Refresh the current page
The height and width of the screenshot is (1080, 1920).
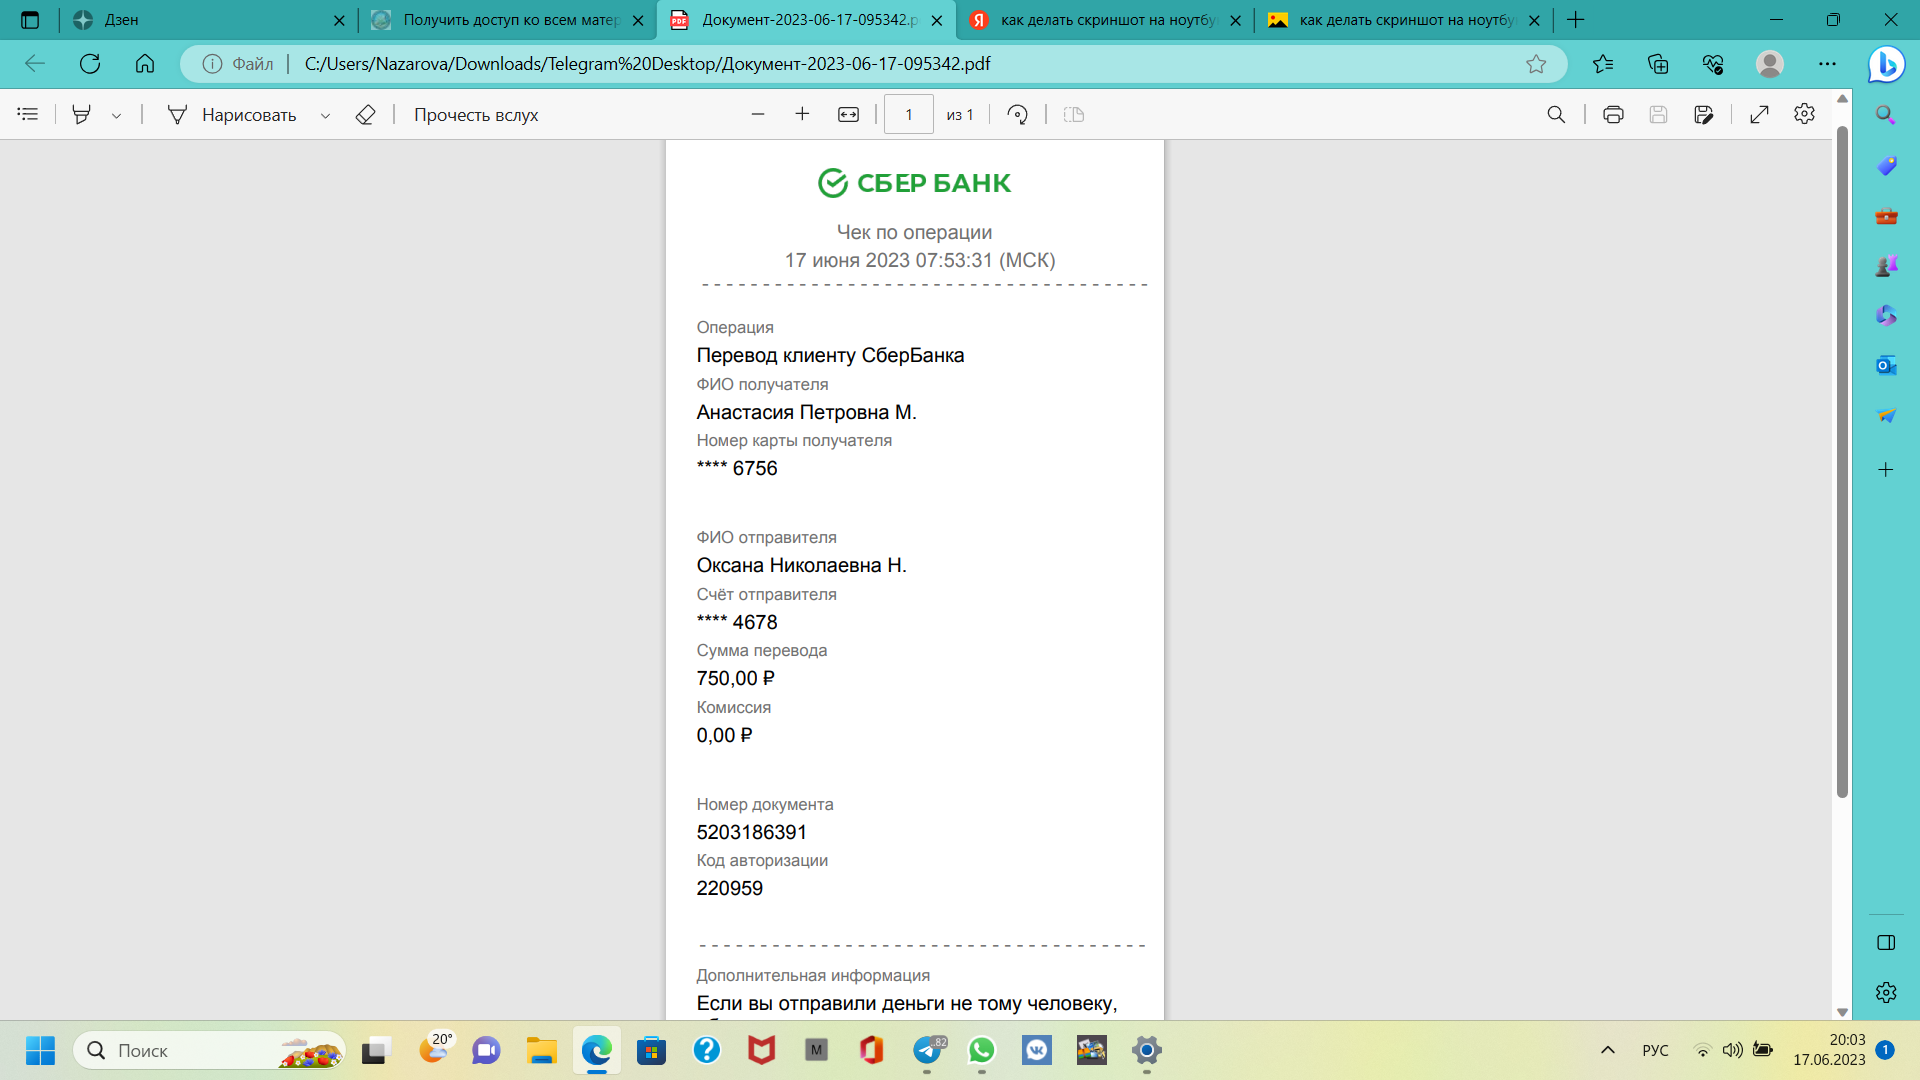point(90,64)
